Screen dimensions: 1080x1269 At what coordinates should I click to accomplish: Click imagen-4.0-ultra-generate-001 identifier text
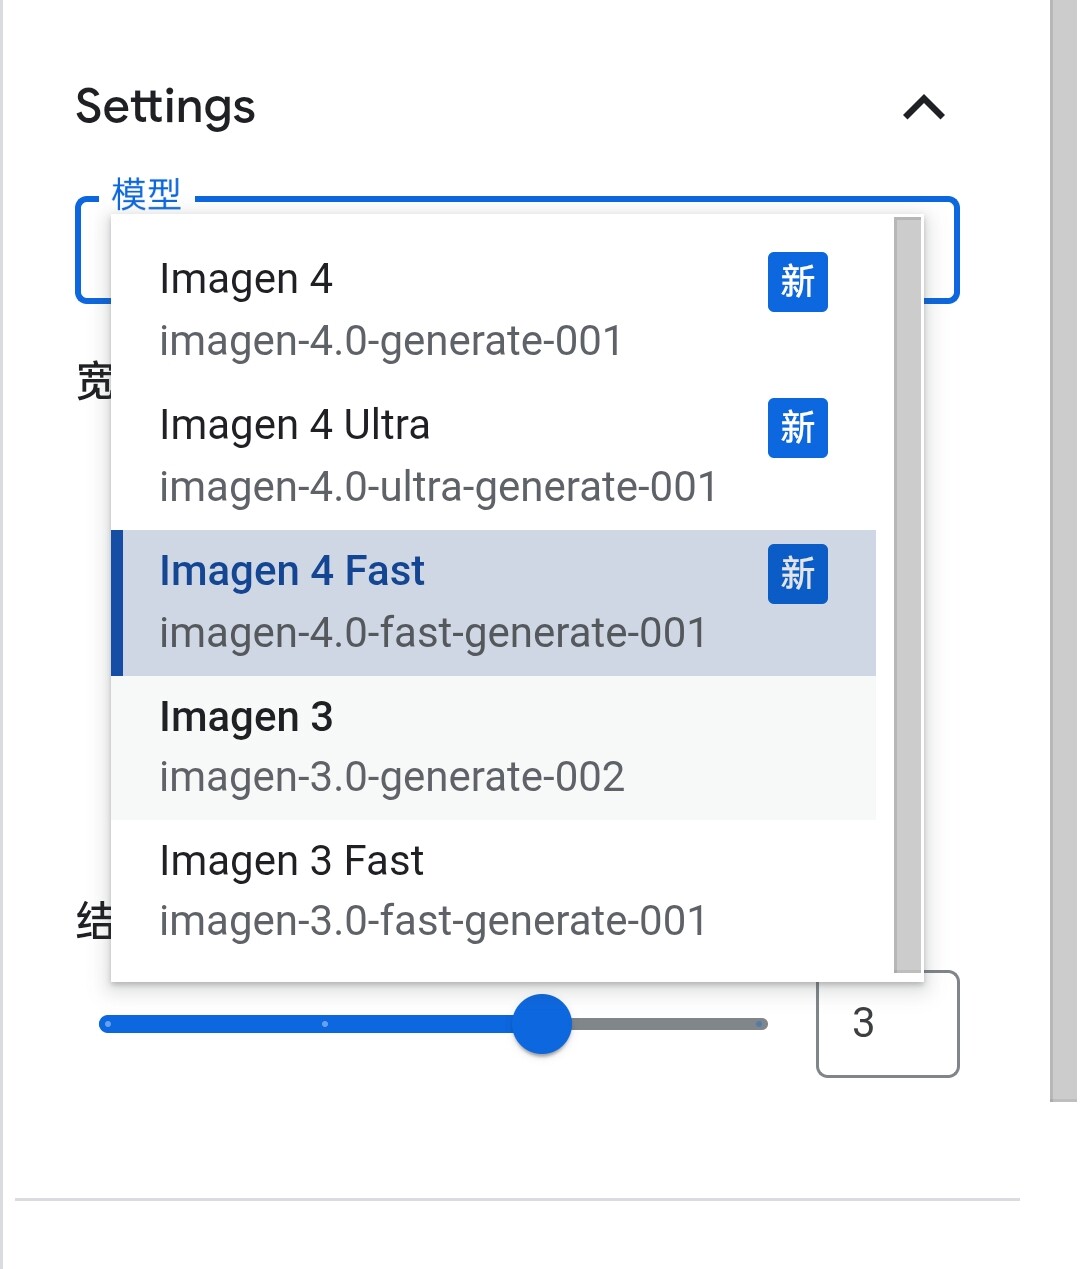point(438,487)
